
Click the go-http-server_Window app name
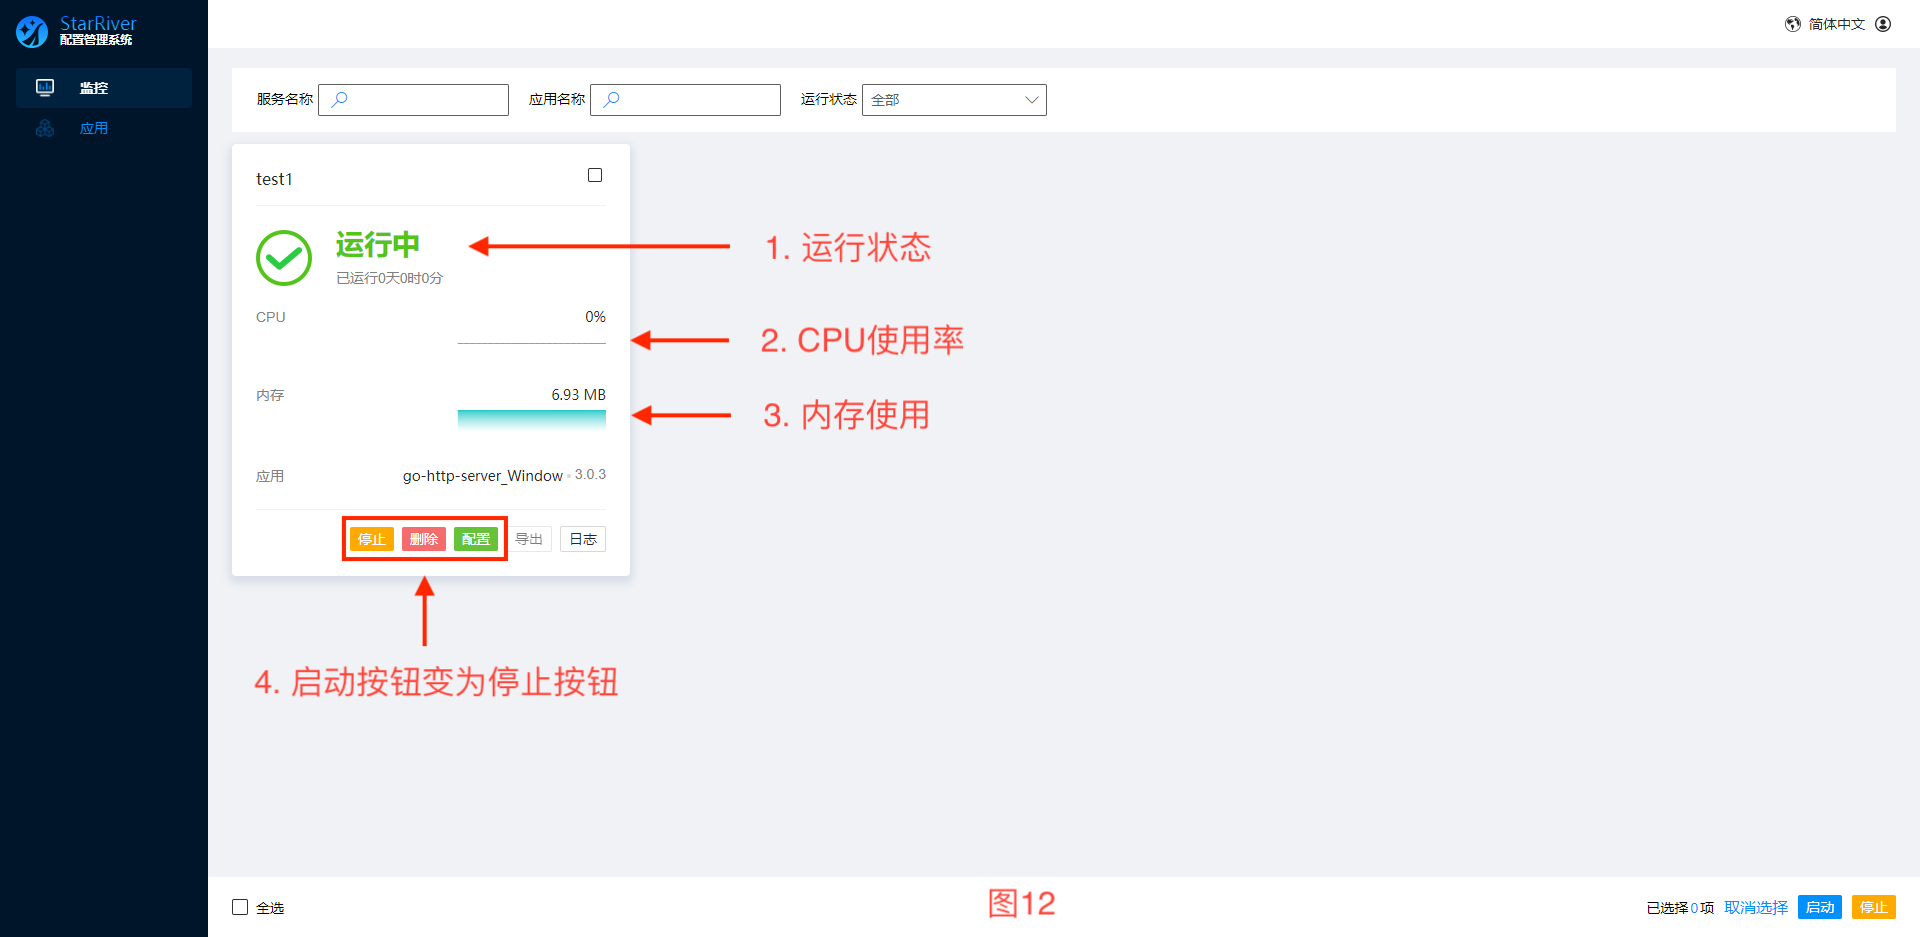coord(483,476)
